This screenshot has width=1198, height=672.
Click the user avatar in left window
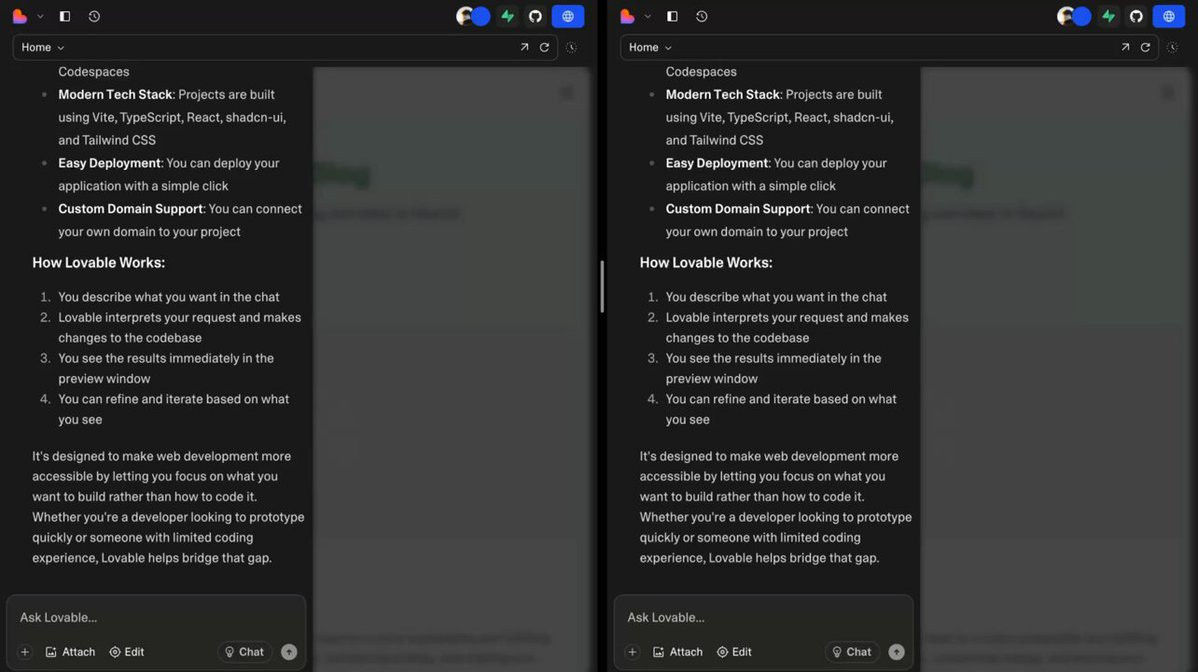click(x=465, y=16)
